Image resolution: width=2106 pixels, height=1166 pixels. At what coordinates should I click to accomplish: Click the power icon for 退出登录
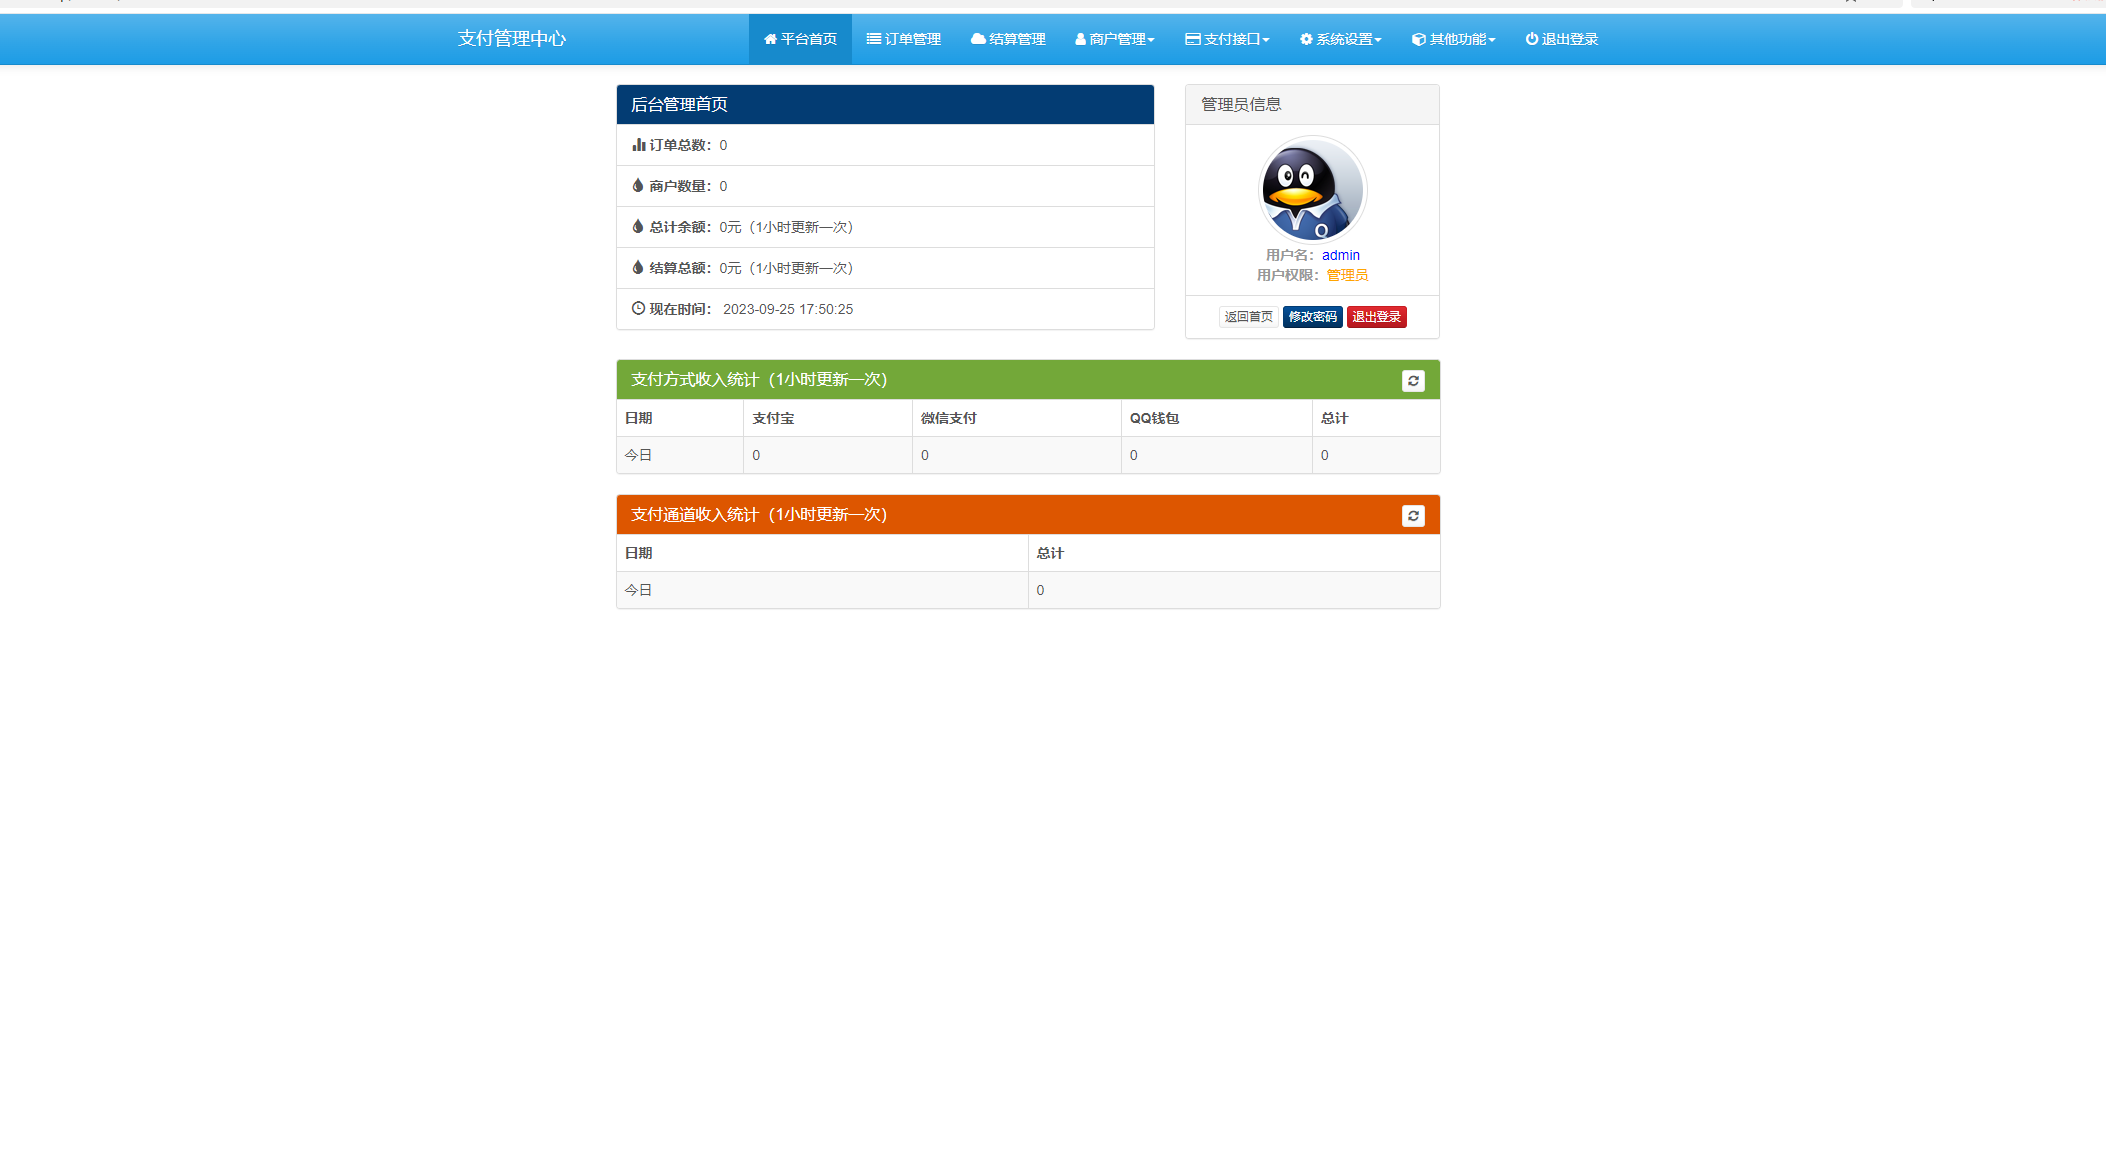point(1531,39)
